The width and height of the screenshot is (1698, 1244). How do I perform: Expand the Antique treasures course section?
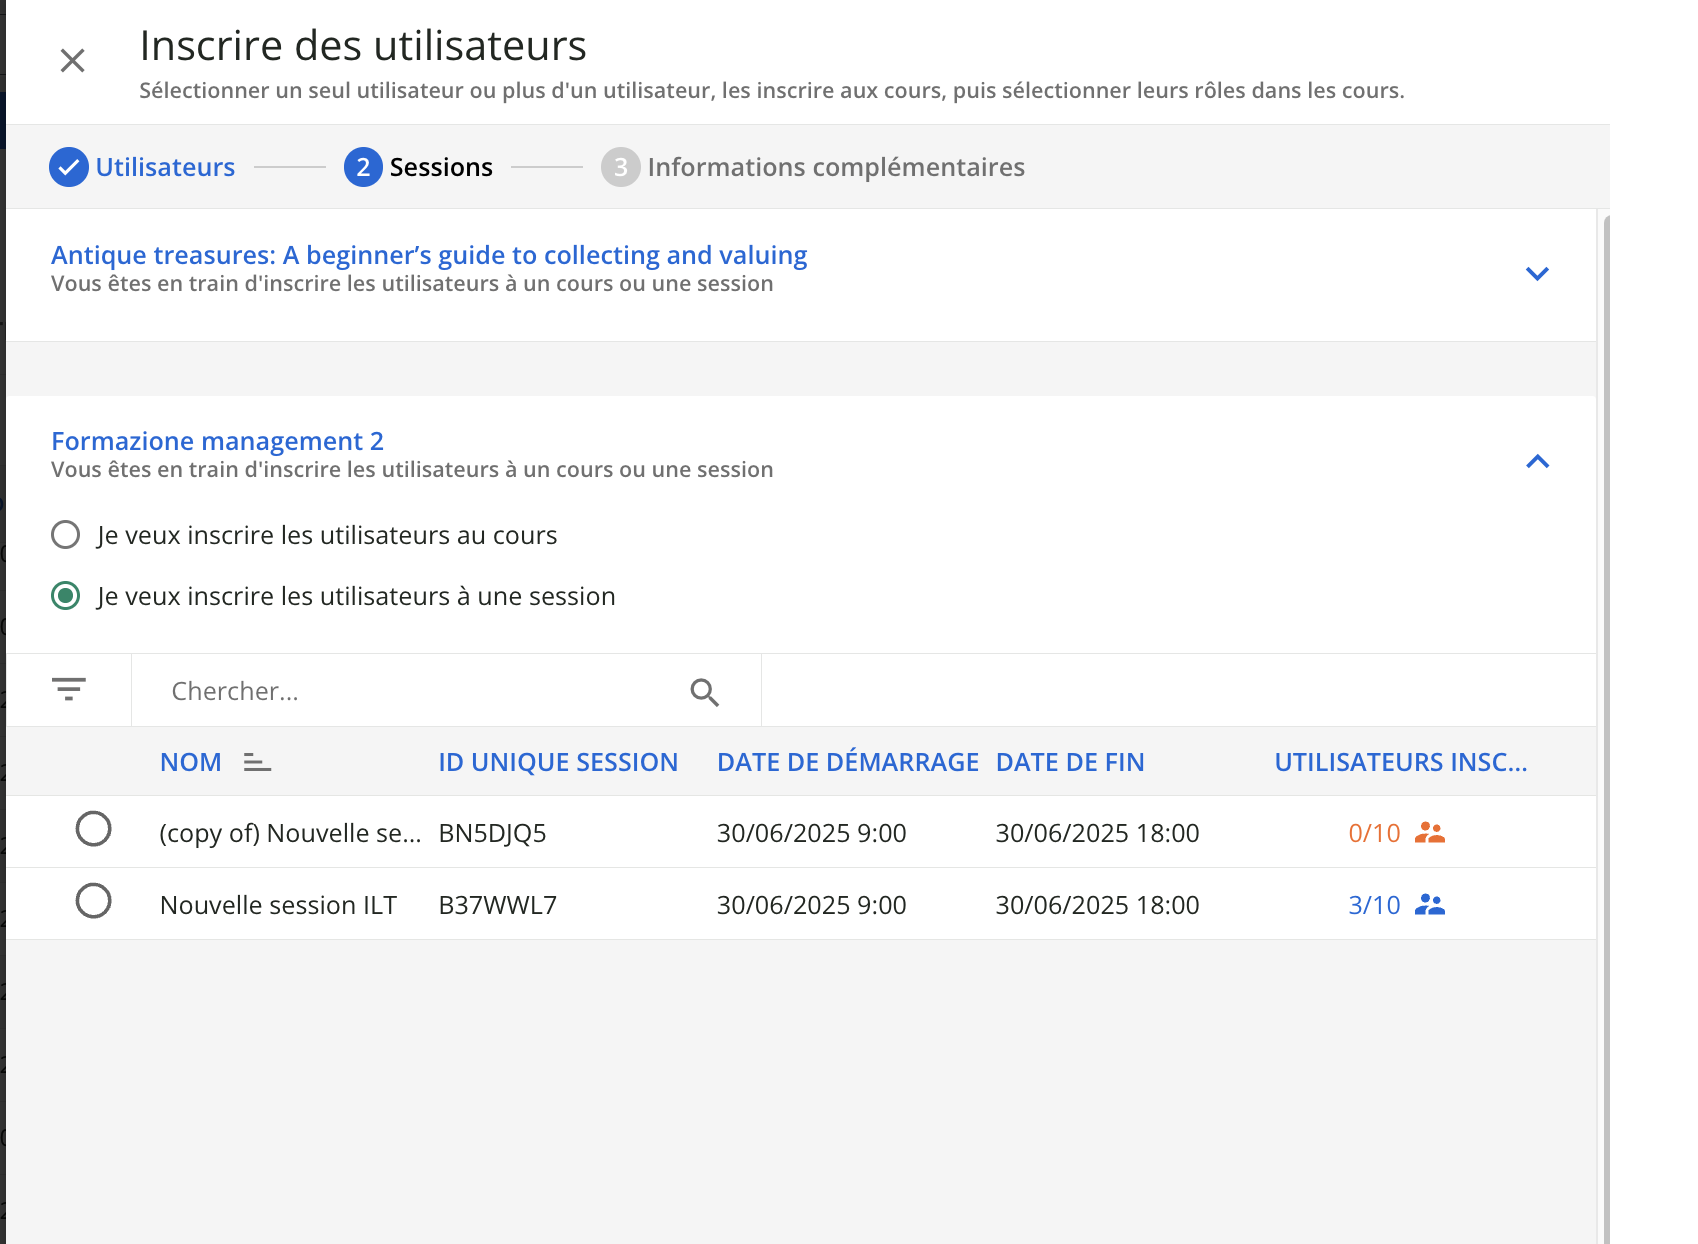[1537, 274]
